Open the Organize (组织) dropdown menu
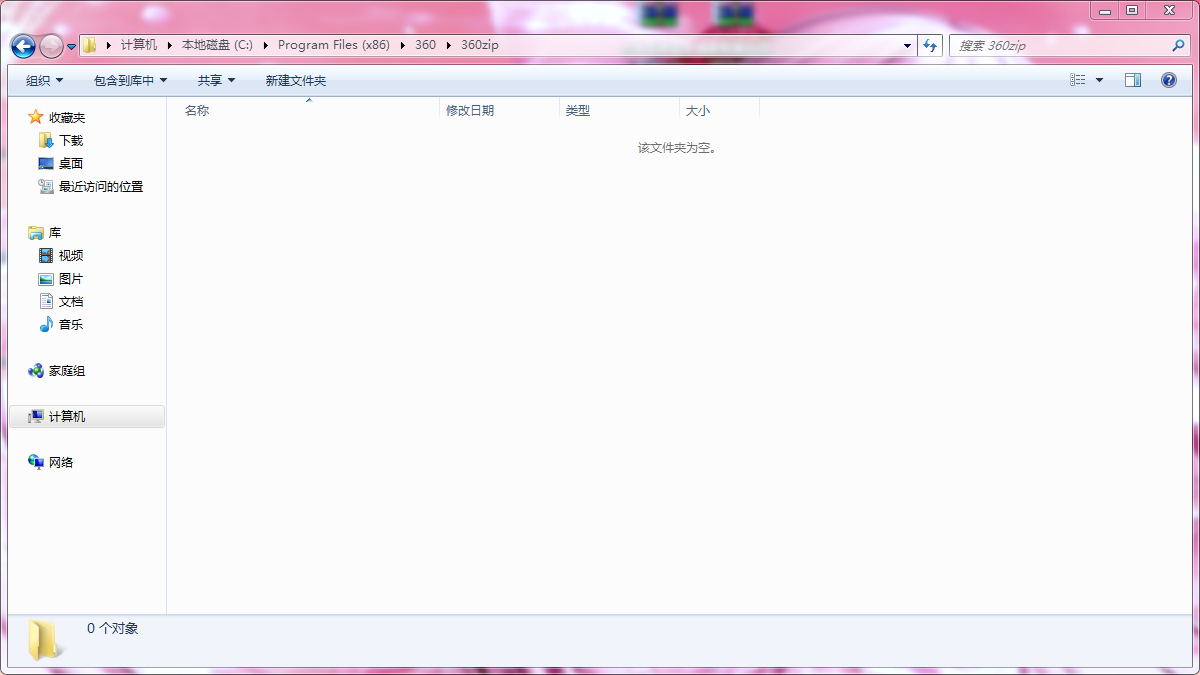 pyautogui.click(x=44, y=80)
